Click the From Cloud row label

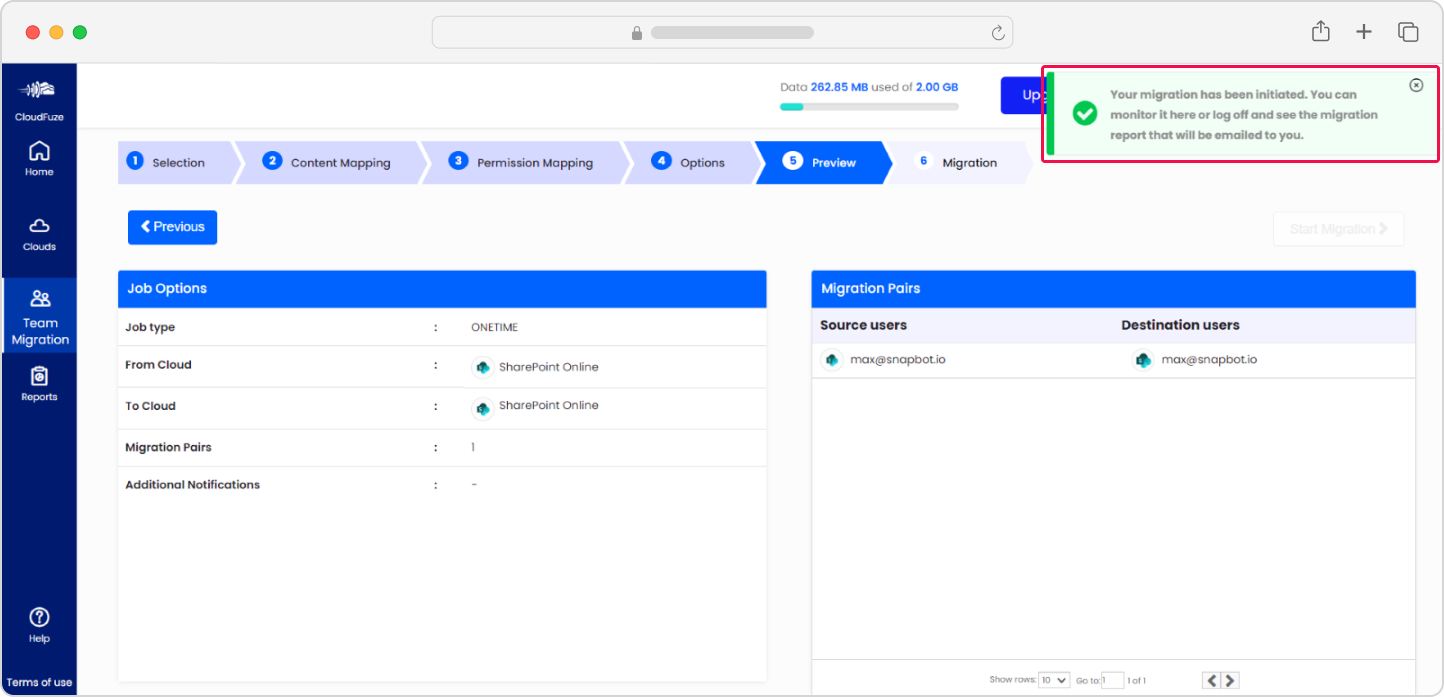click(x=158, y=365)
